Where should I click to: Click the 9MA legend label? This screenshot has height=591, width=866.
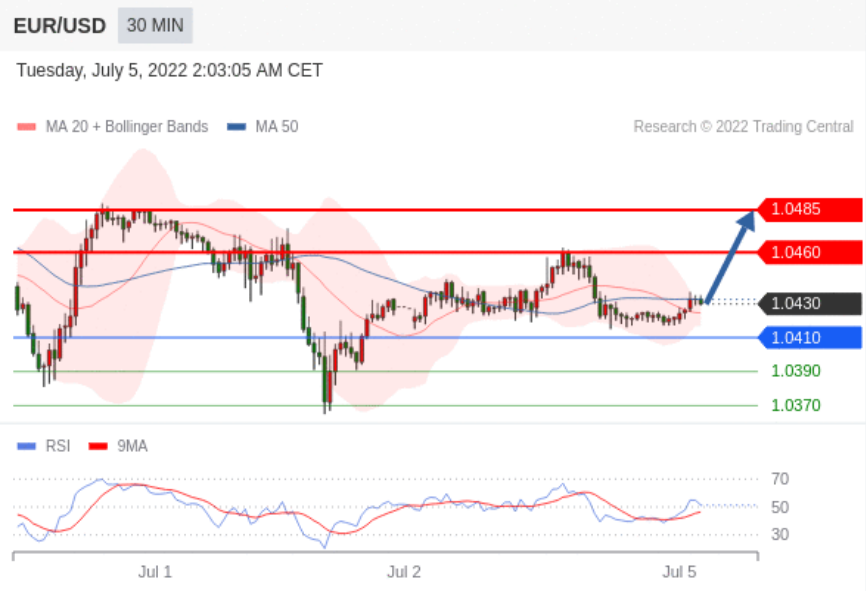tap(133, 446)
